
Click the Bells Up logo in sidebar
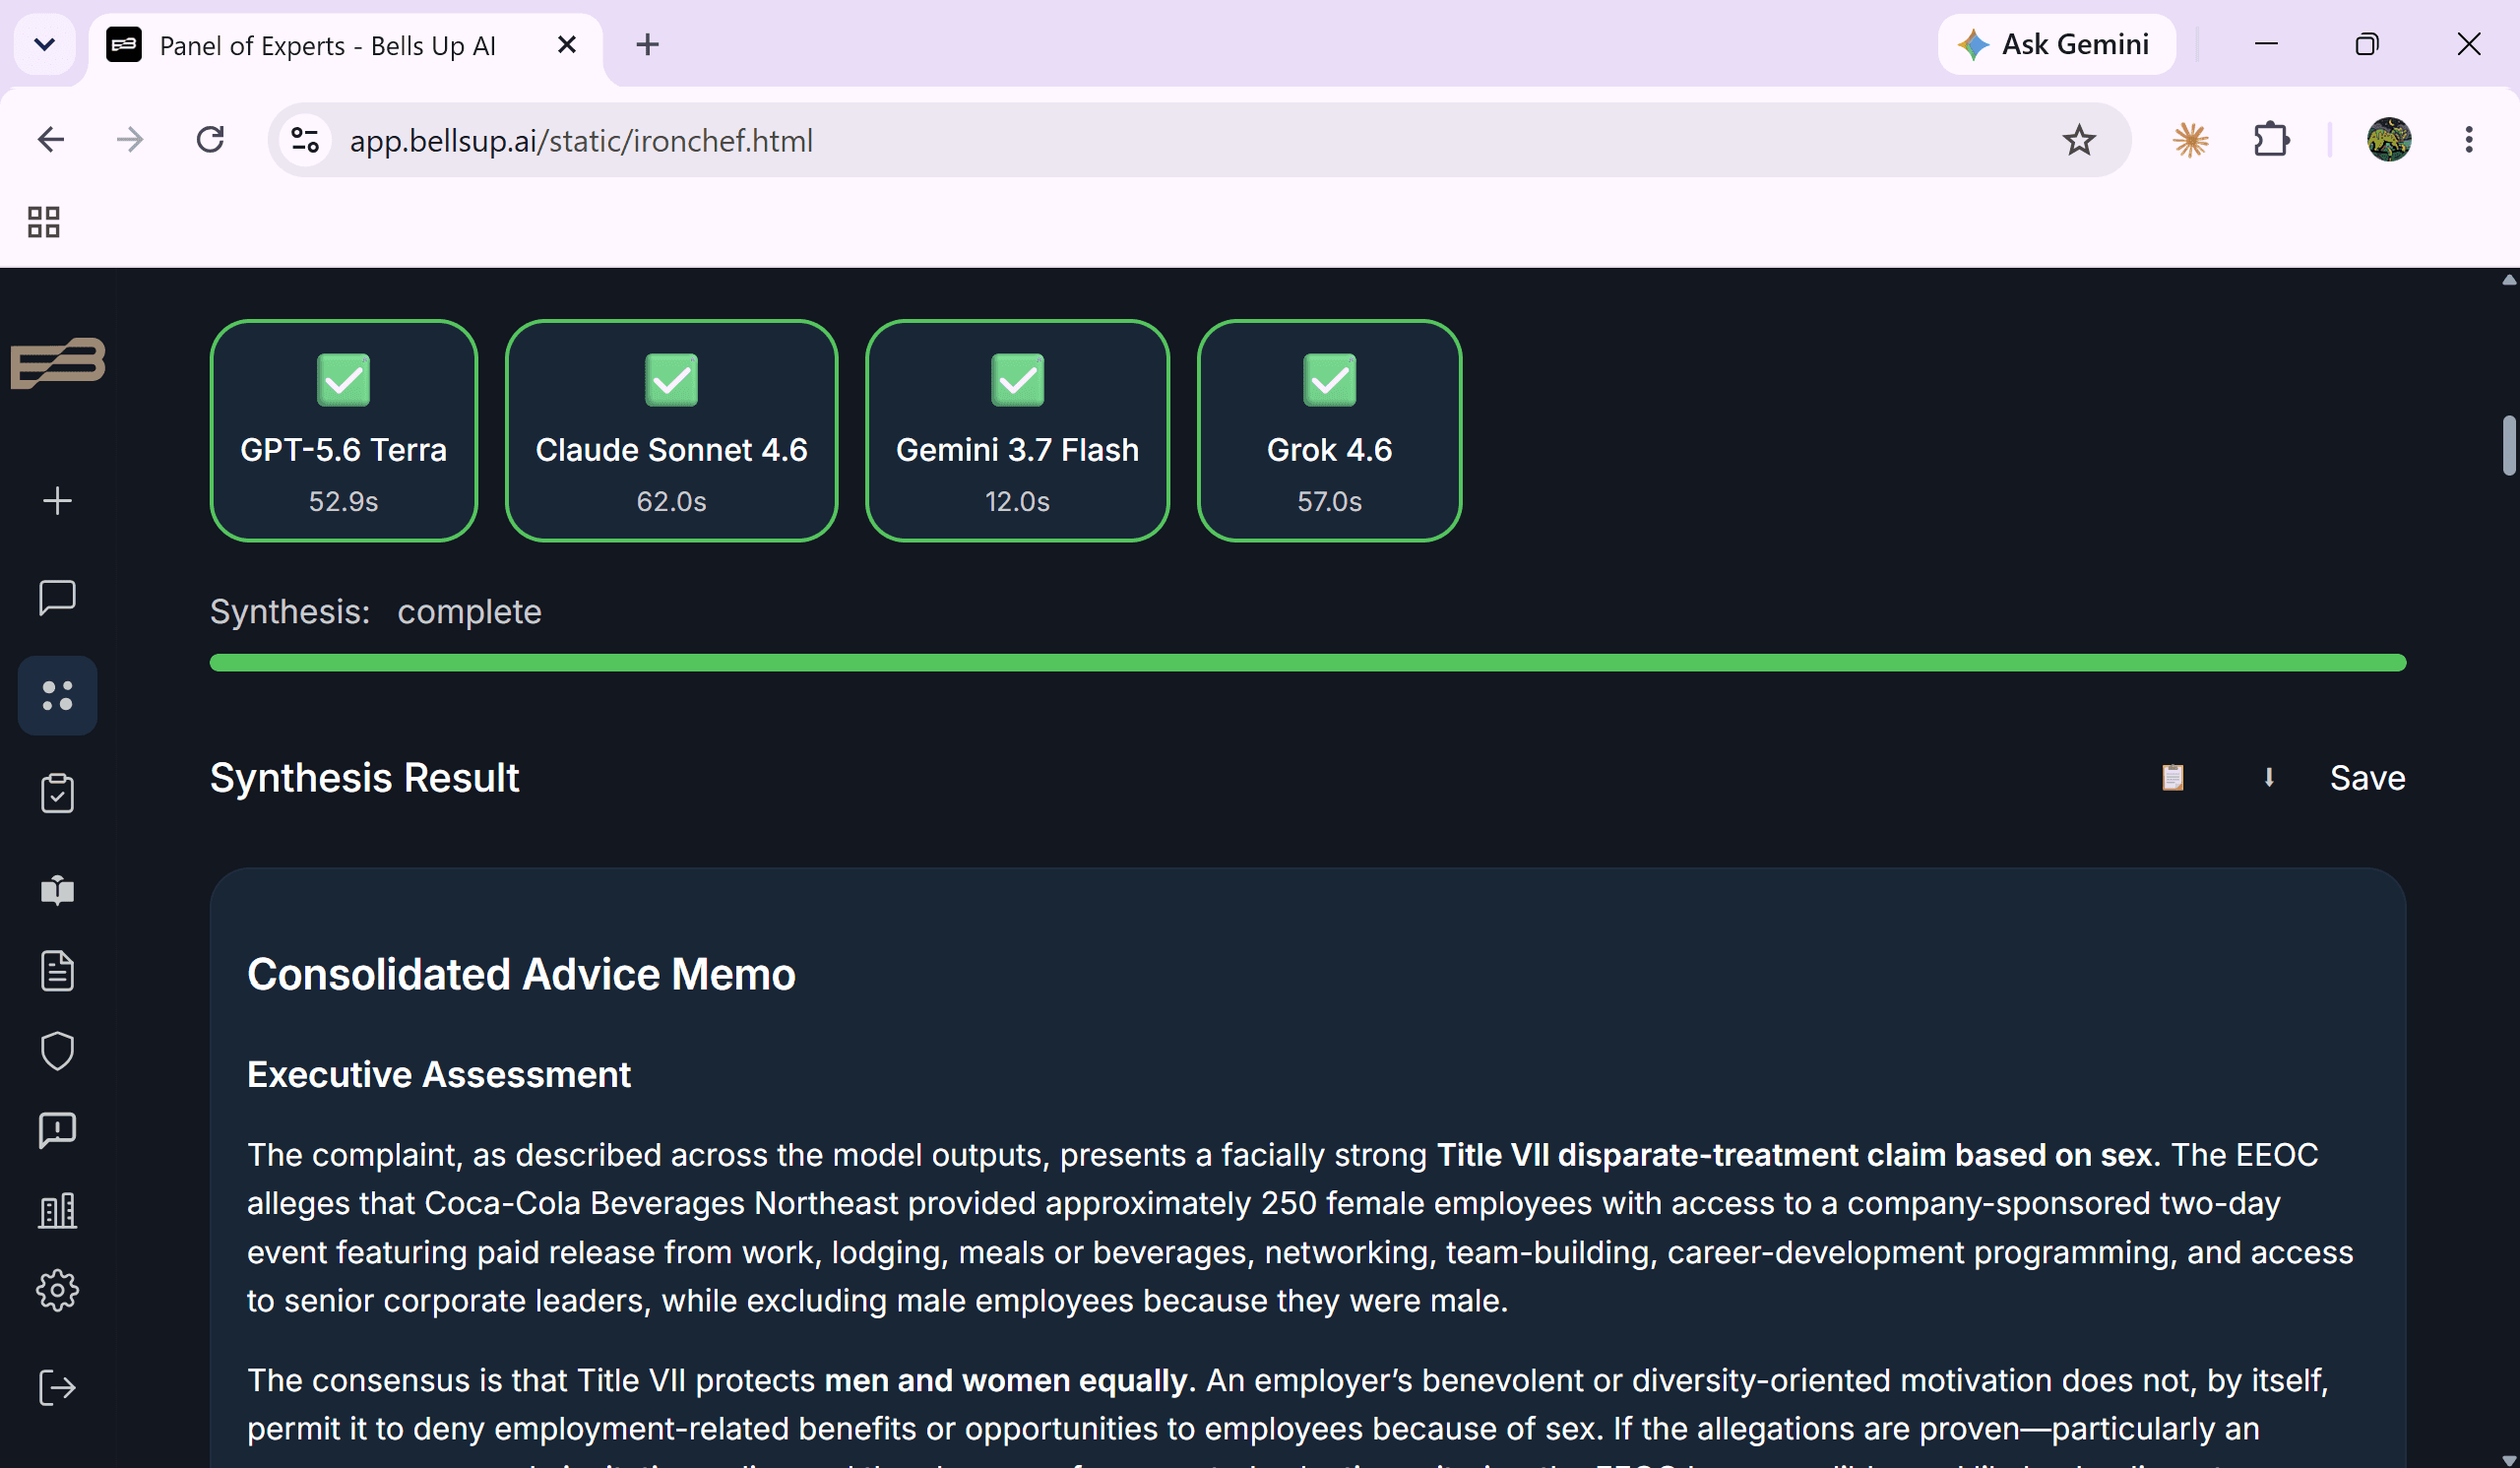click(x=58, y=362)
